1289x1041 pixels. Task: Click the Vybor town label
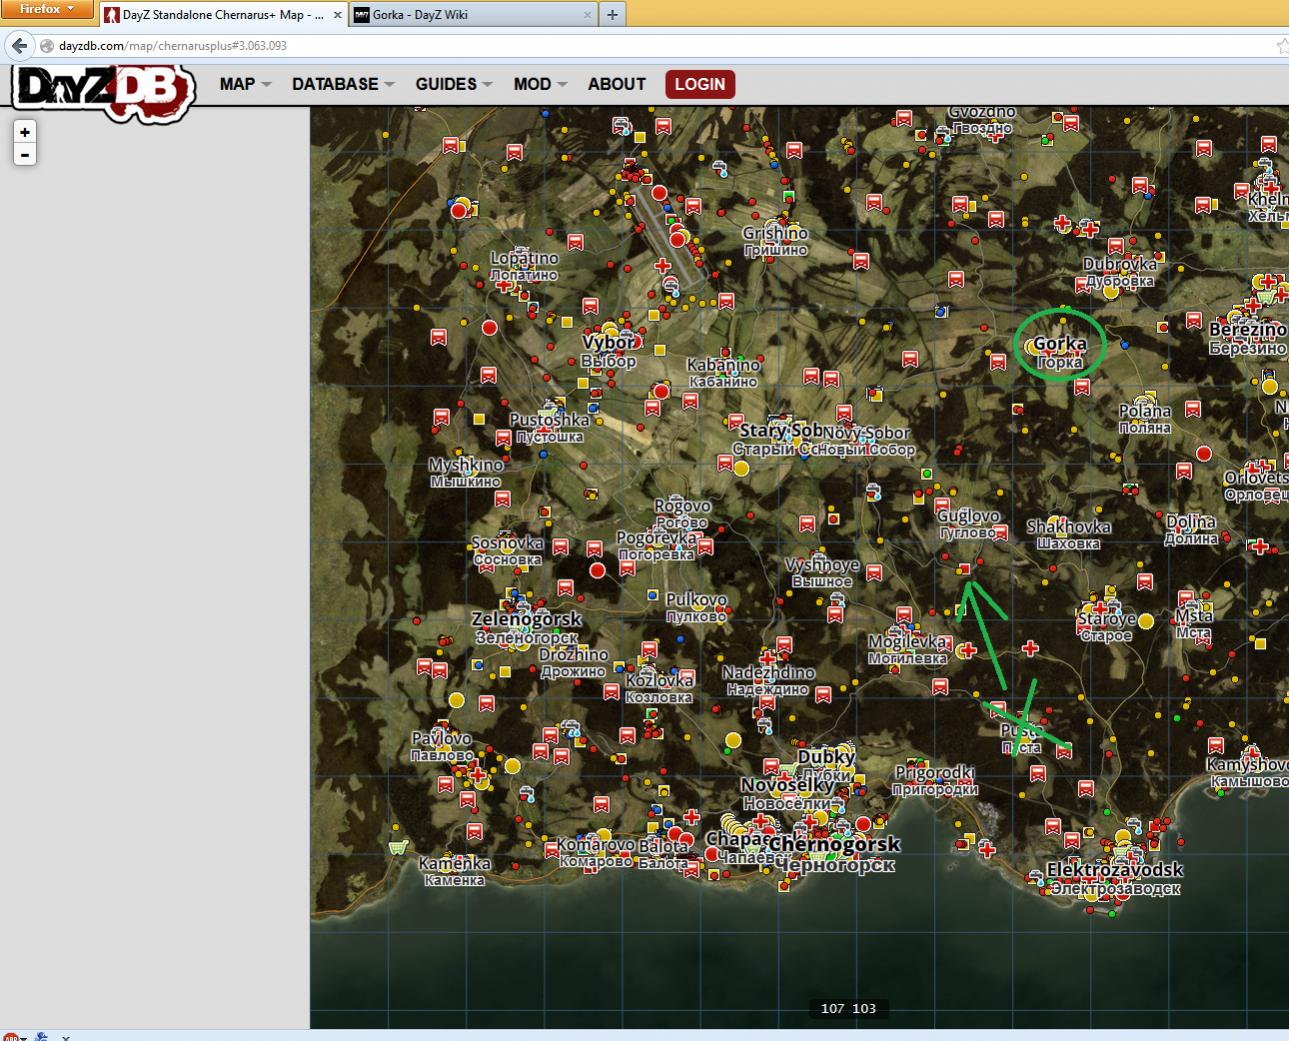pos(608,351)
